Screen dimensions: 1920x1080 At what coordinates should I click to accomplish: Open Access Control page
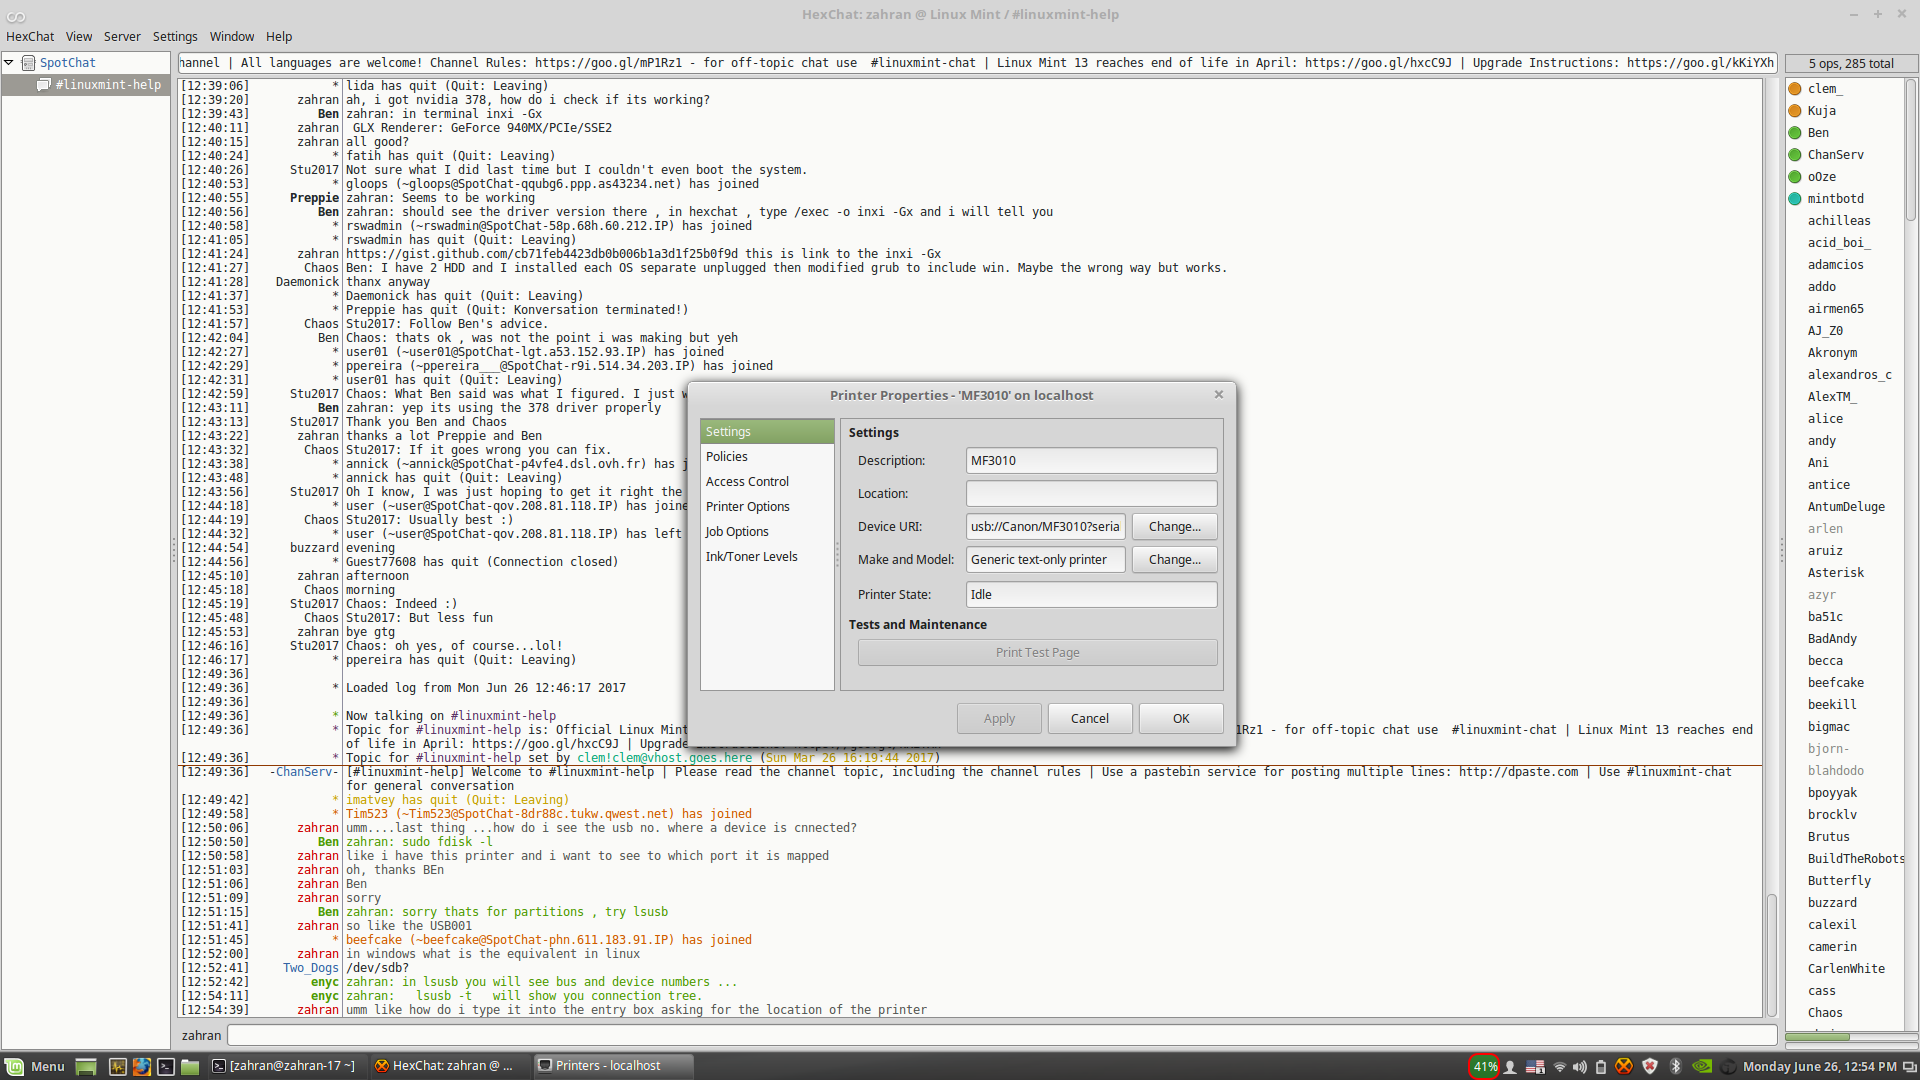click(767, 482)
